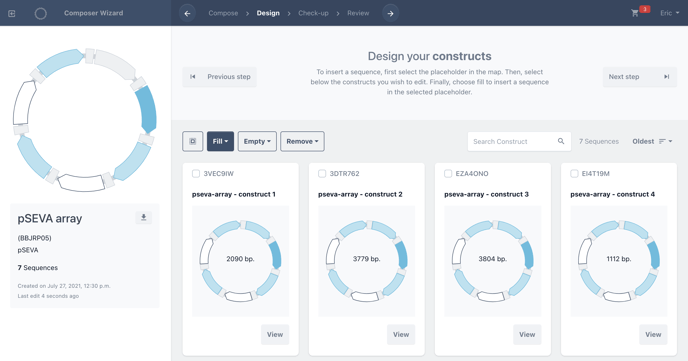
Task: Open the Fill dropdown
Action: click(x=220, y=141)
